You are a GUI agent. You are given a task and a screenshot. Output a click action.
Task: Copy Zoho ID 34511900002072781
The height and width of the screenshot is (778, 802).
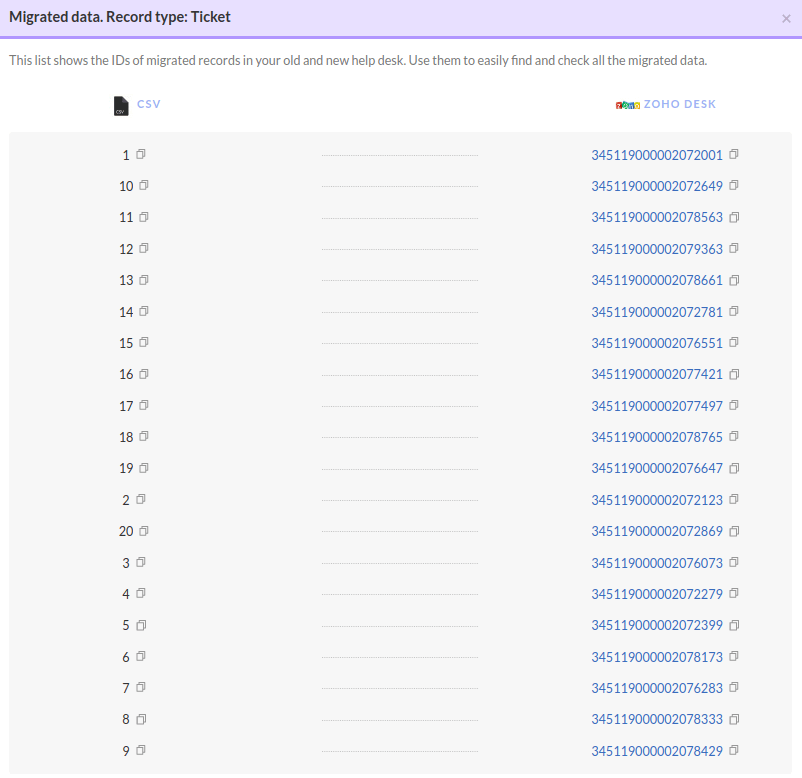[x=734, y=311]
